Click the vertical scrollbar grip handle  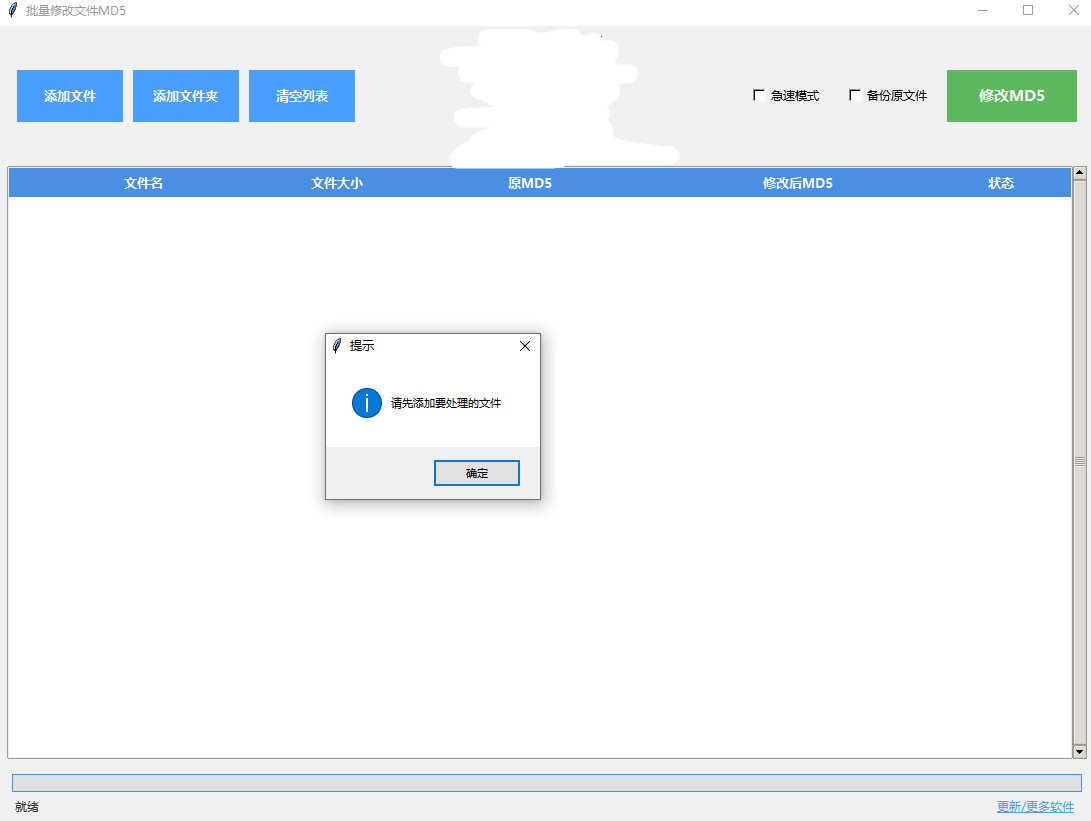coord(1080,462)
